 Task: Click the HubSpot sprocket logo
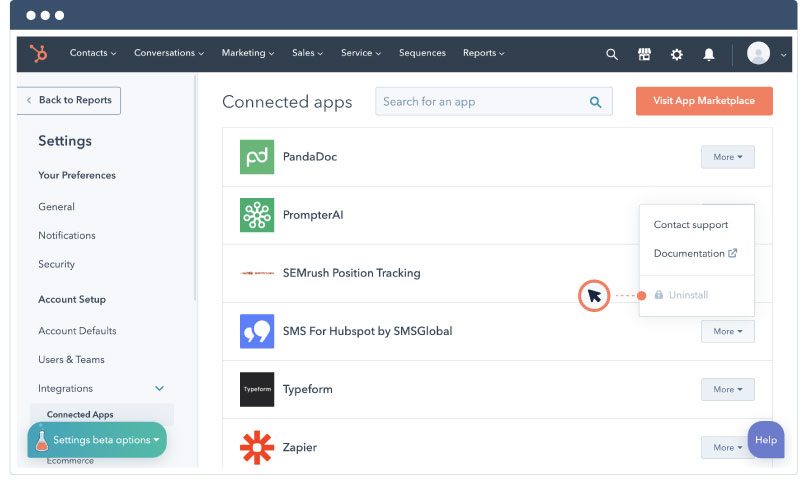pyautogui.click(x=38, y=53)
